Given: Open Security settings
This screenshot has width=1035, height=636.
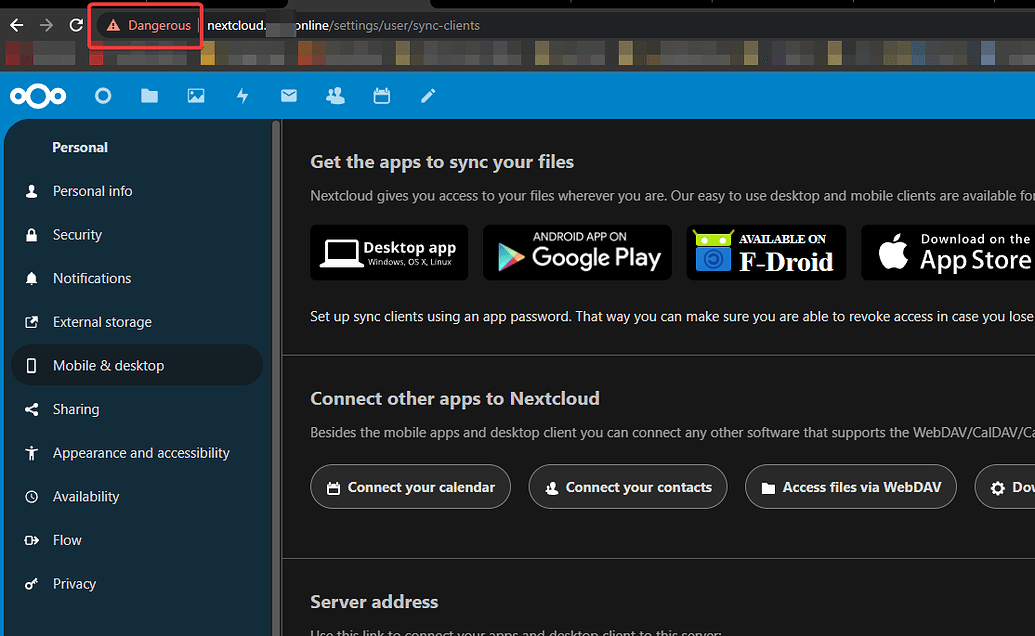Looking at the screenshot, I should click(x=137, y=235).
